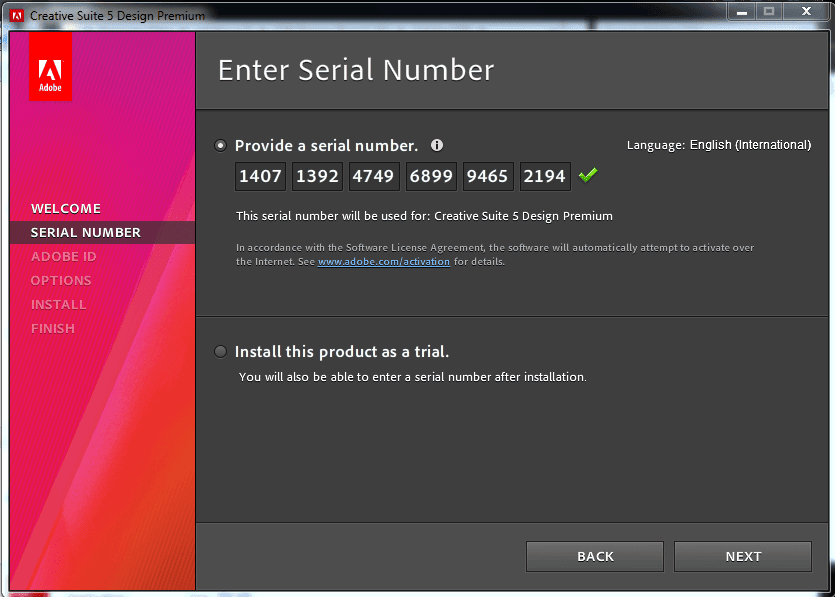This screenshot has height=597, width=835.
Task: Click the NEXT button
Action: click(743, 557)
